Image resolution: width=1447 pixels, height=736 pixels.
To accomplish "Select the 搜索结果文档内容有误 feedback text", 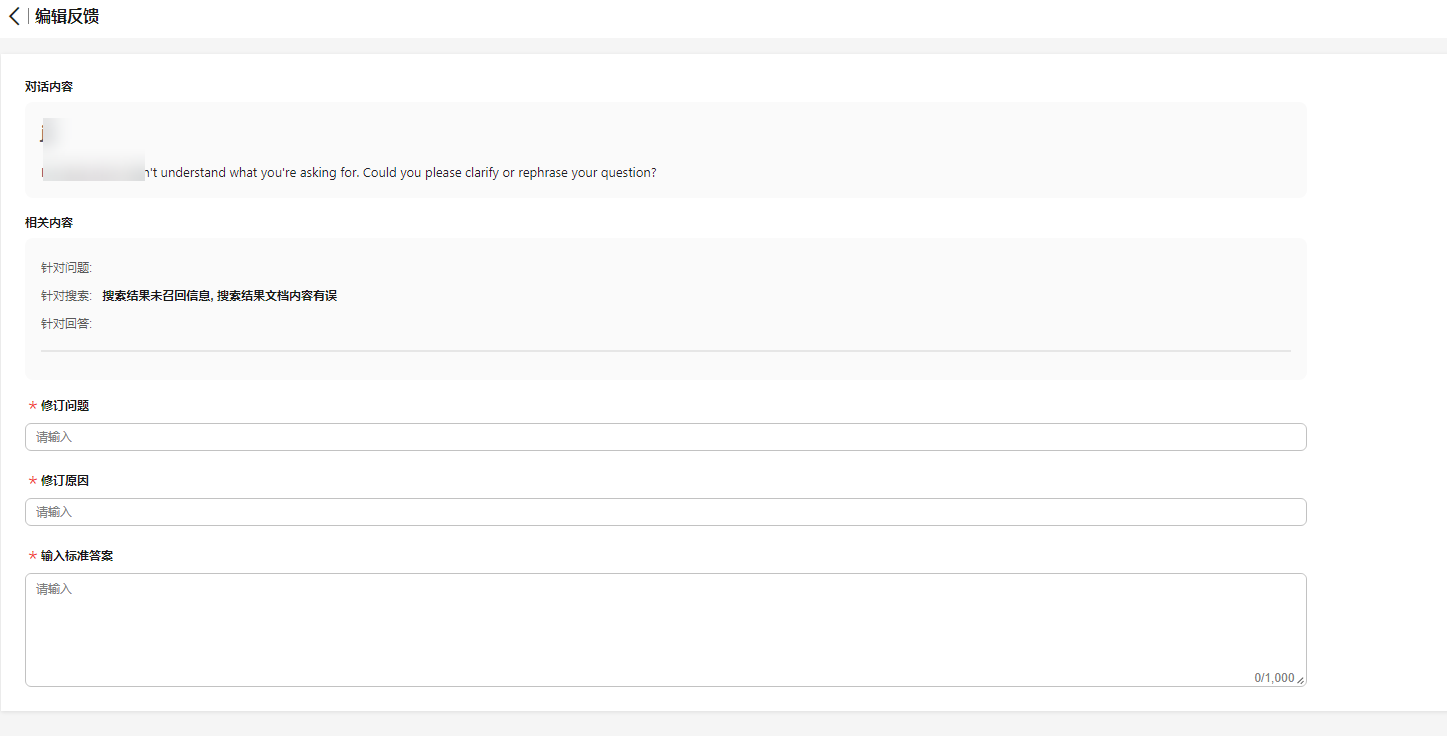I will [277, 296].
